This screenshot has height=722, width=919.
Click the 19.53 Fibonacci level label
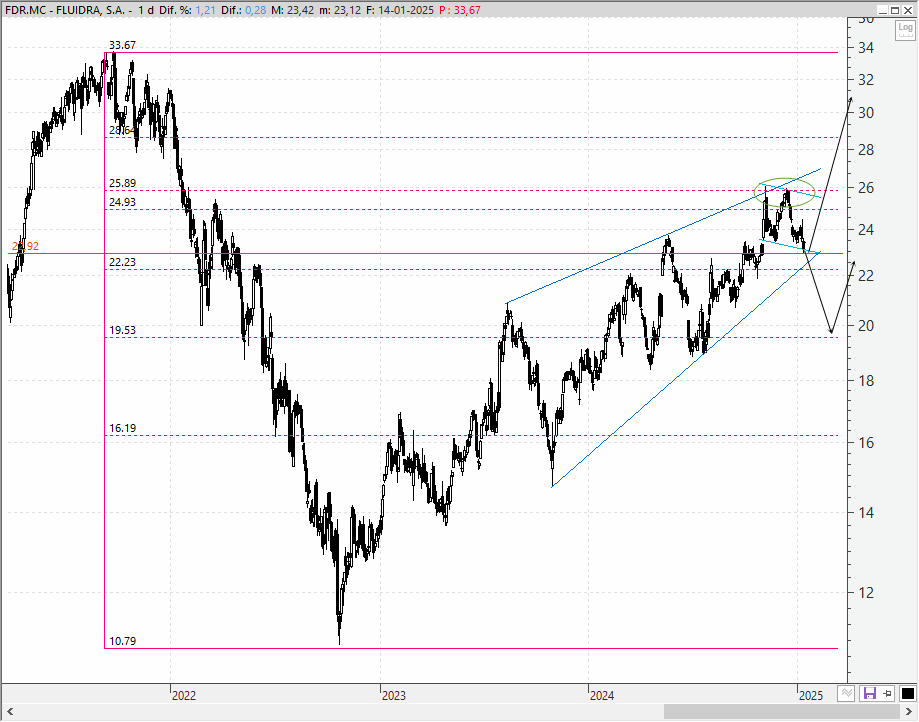pos(122,330)
